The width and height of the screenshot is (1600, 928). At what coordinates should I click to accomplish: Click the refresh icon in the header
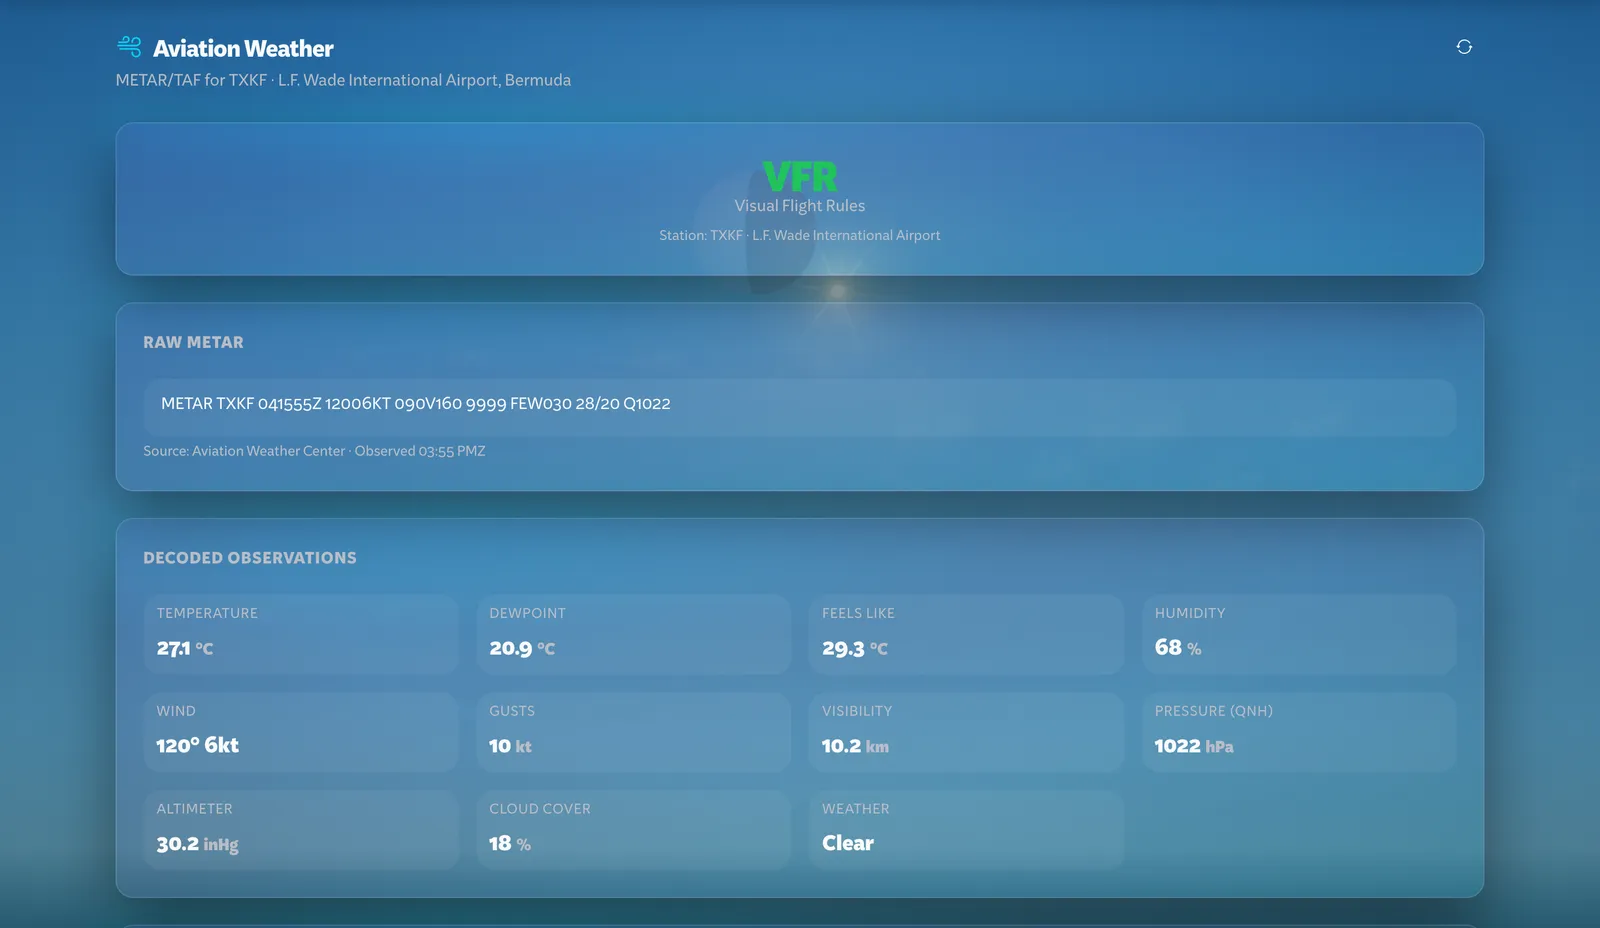click(1464, 47)
